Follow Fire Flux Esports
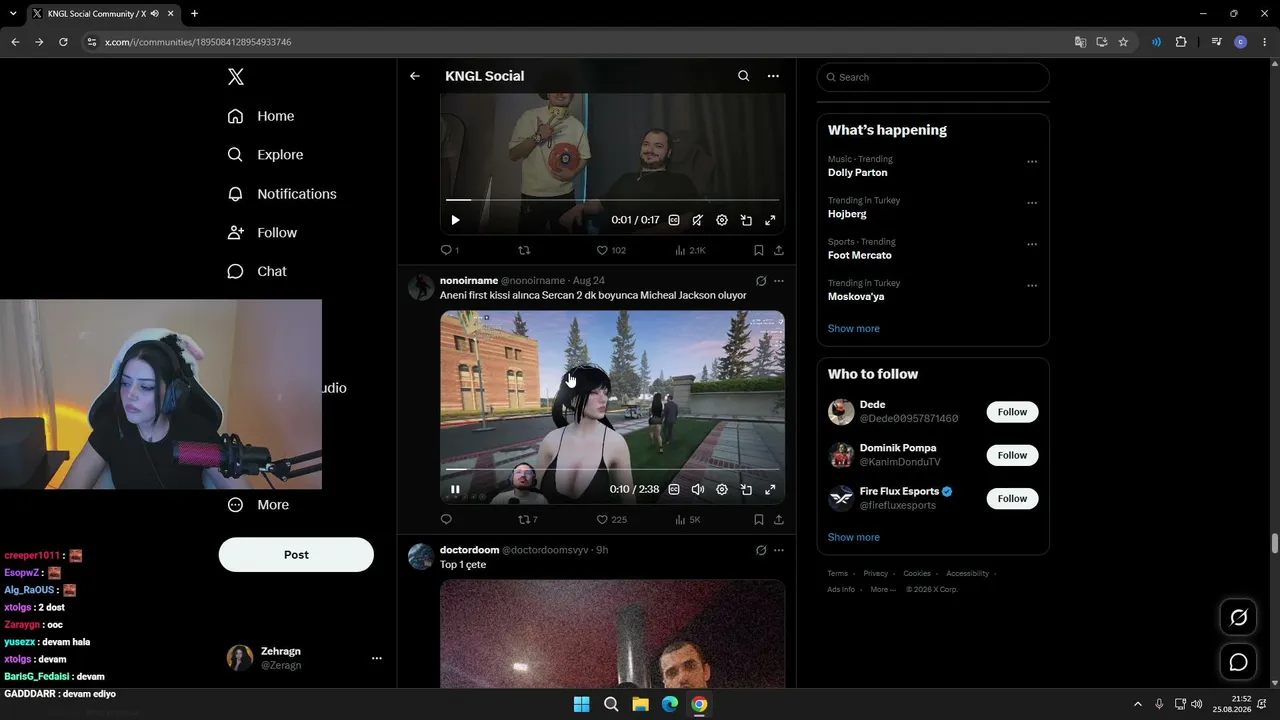1280x720 pixels. [x=1012, y=498]
